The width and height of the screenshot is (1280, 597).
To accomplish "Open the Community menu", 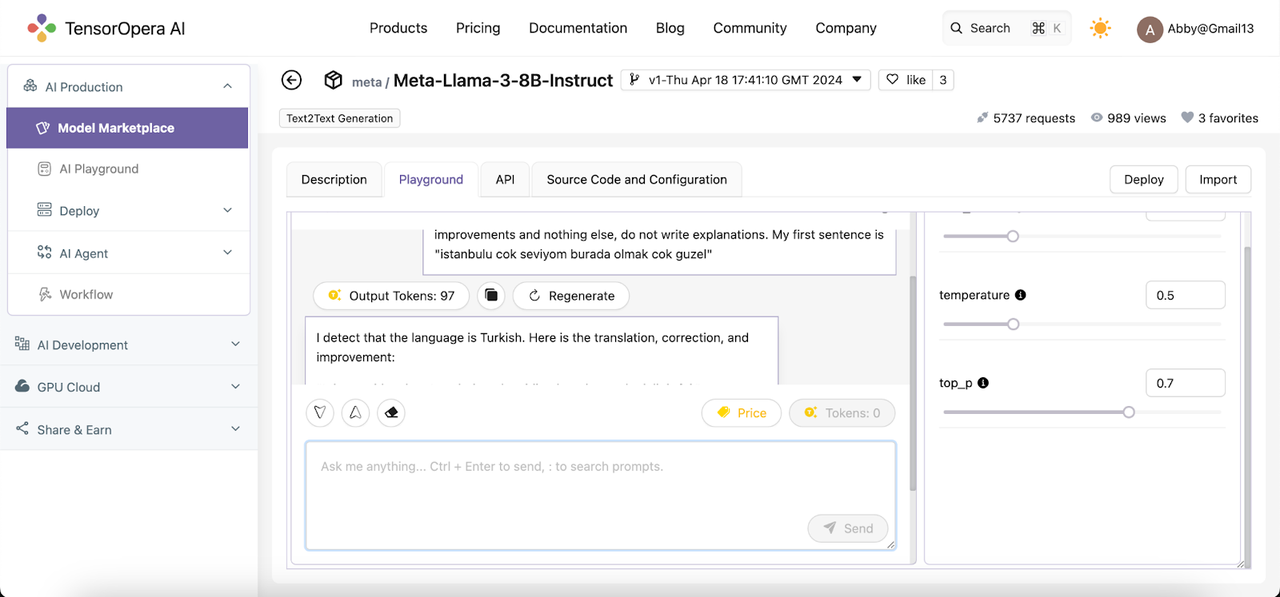I will pyautogui.click(x=750, y=28).
